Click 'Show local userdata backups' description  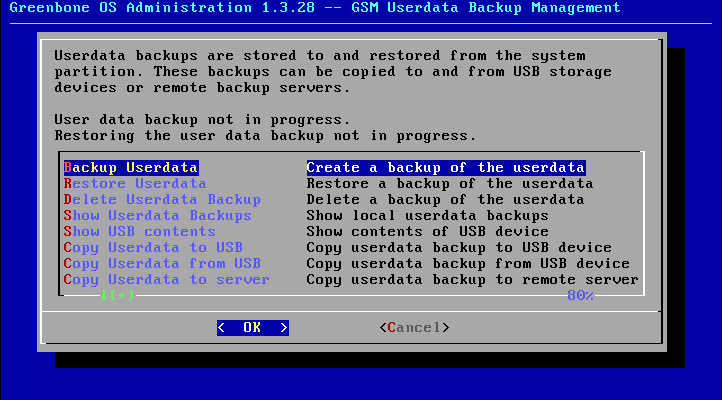pos(427,216)
